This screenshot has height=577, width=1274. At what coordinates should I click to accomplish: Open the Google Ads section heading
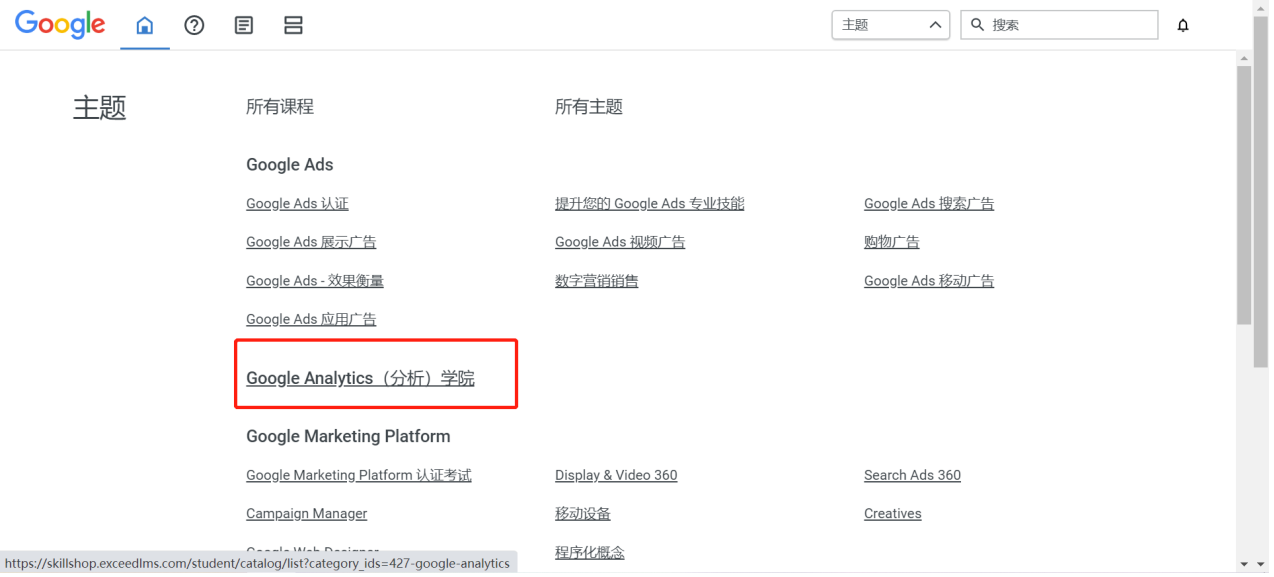pos(290,165)
